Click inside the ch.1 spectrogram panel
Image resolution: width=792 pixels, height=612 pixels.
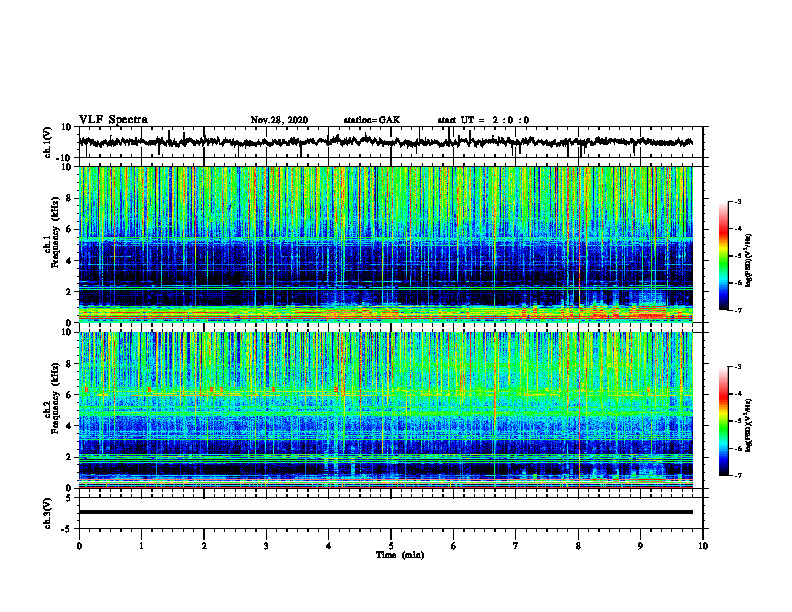(385, 244)
